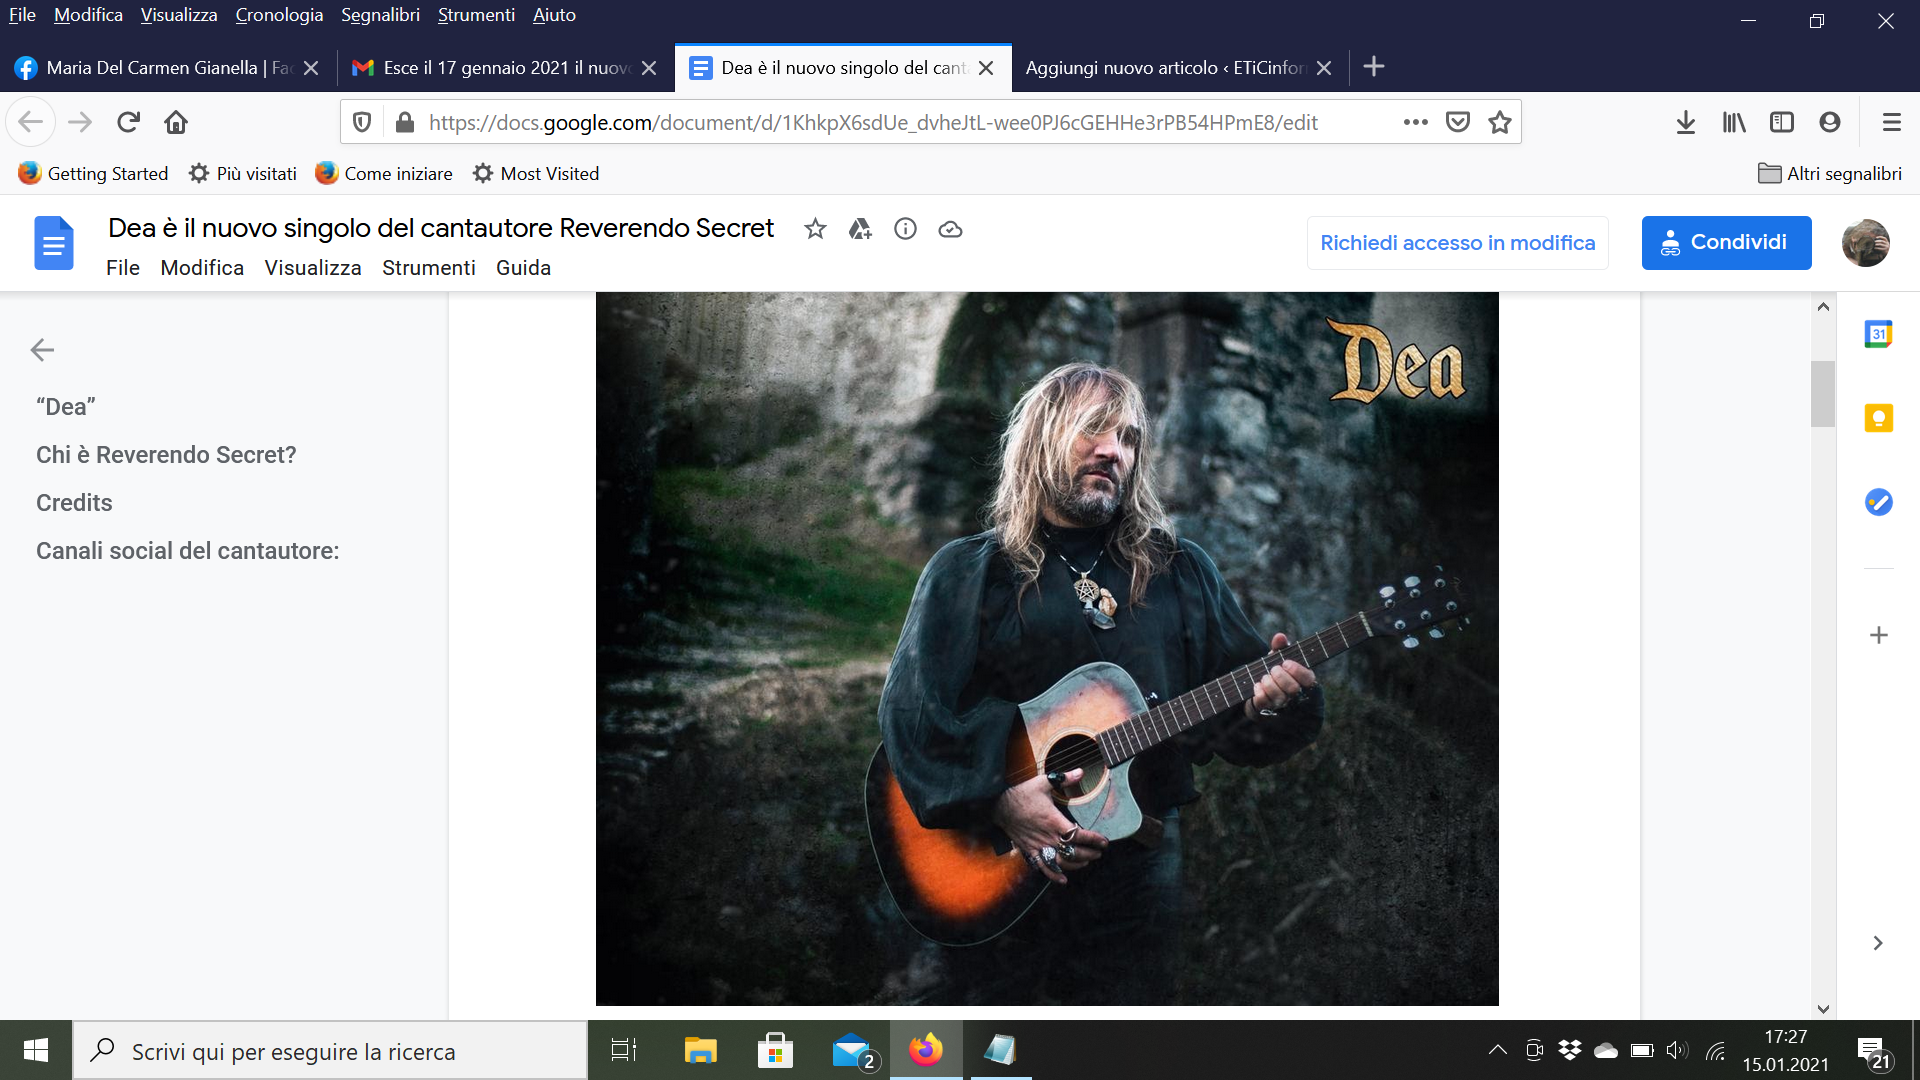Viewport: 1920px width, 1080px height.
Task: Open Firefox account icon
Action: tap(1830, 122)
